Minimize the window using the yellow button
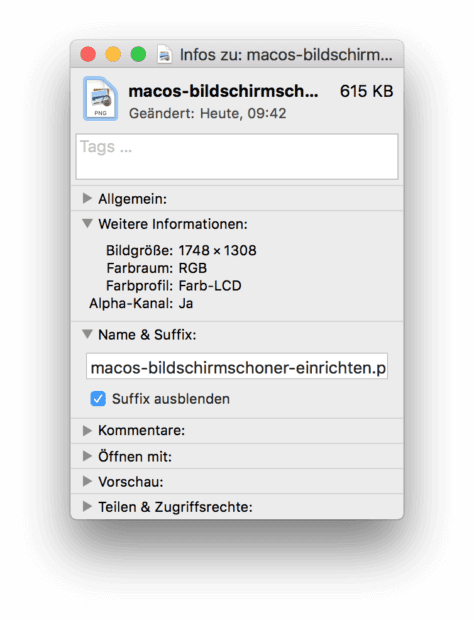This screenshot has width=474, height=620. (x=113, y=54)
